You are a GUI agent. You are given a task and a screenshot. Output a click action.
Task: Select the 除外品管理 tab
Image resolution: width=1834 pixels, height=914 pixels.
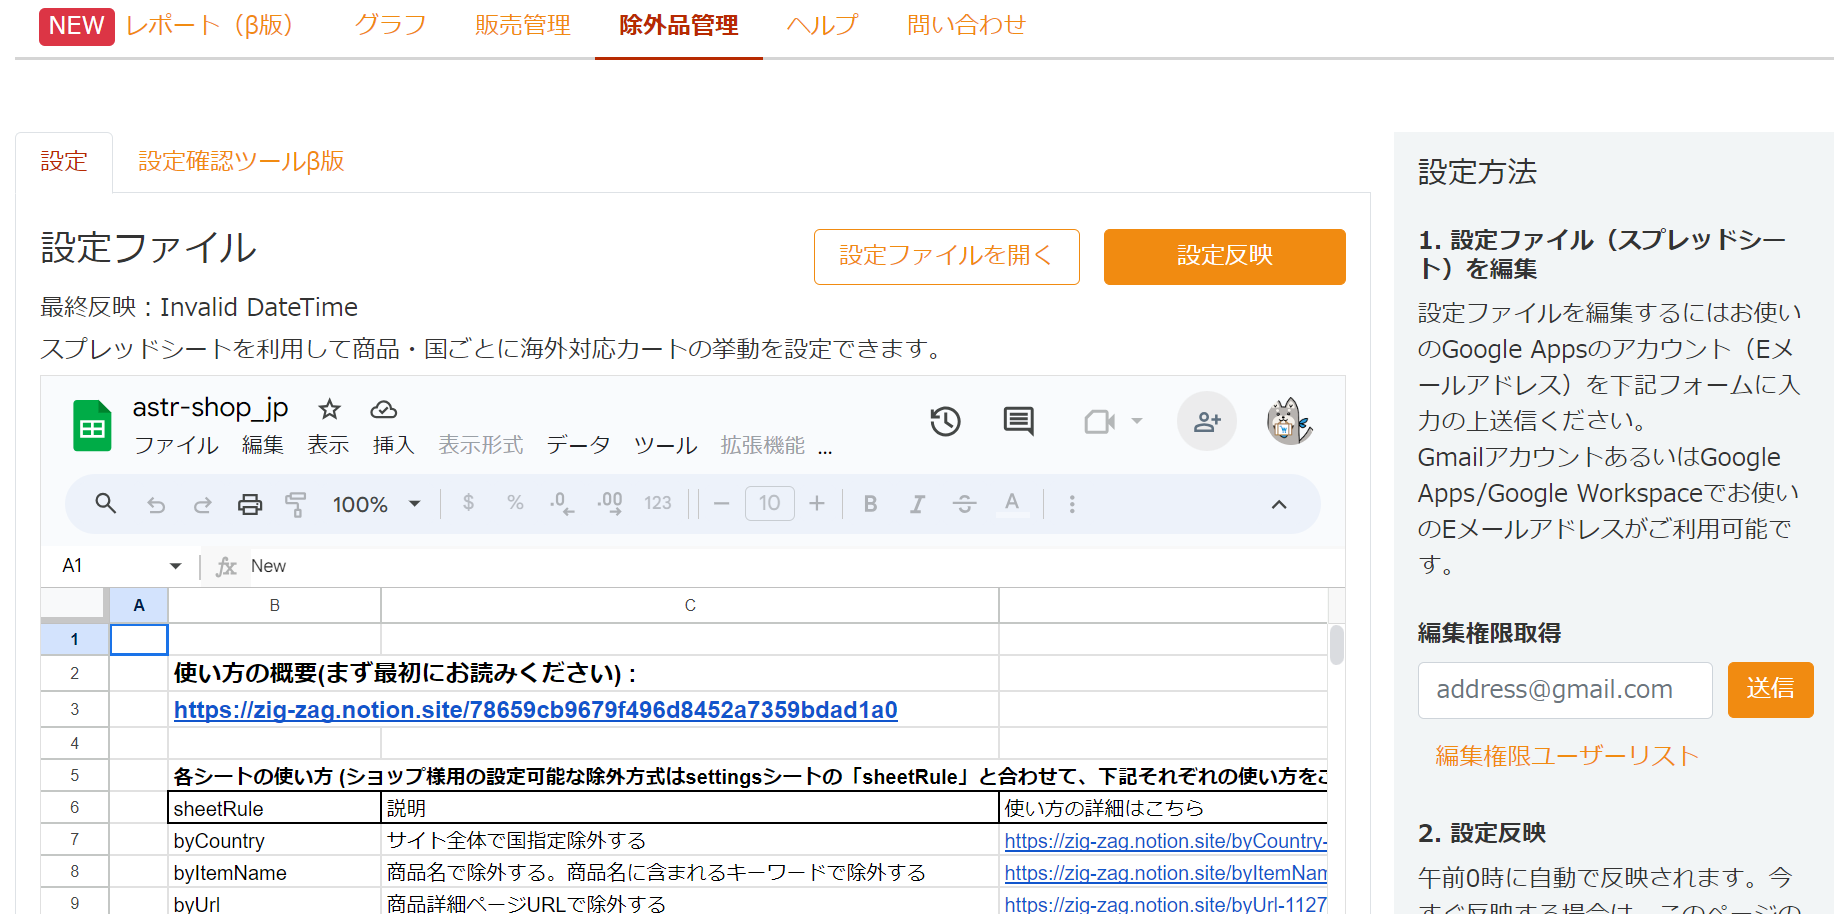679,25
